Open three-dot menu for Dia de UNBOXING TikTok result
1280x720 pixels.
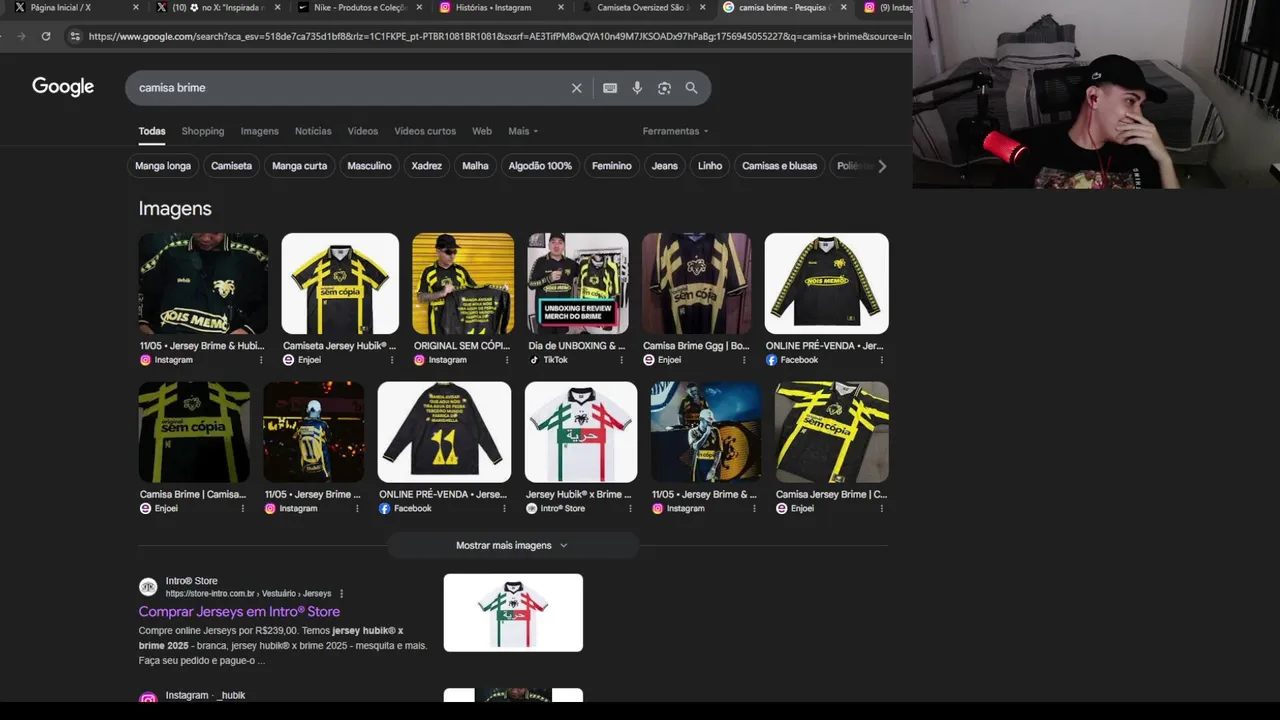pyautogui.click(x=621, y=360)
